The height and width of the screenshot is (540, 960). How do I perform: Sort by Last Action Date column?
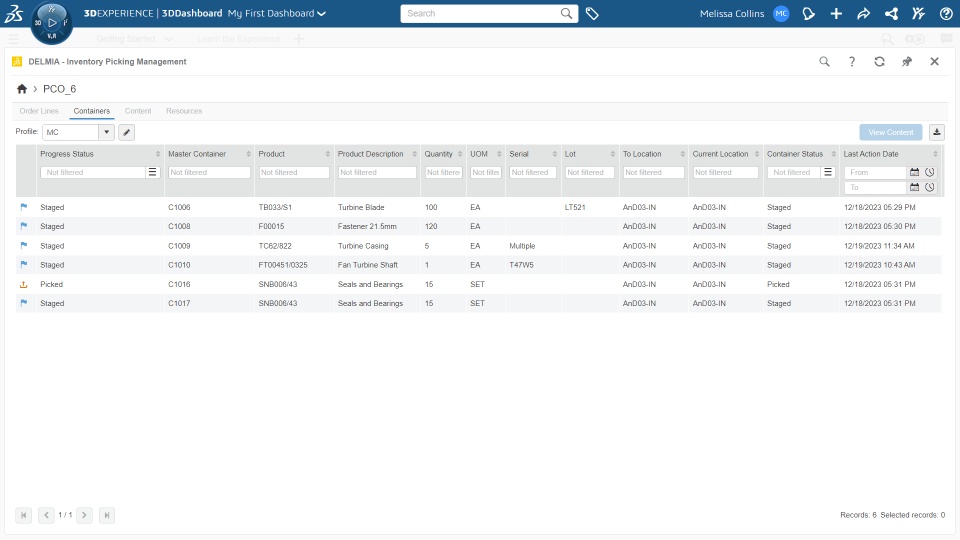tap(936, 154)
